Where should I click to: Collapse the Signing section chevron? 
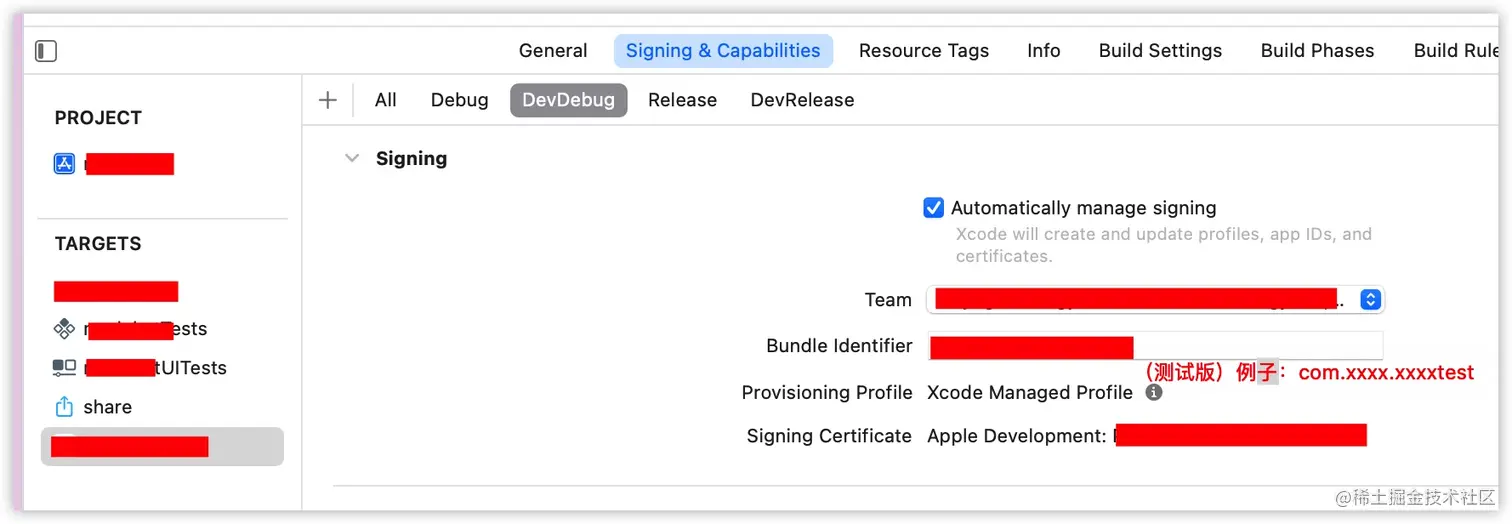tap(352, 158)
